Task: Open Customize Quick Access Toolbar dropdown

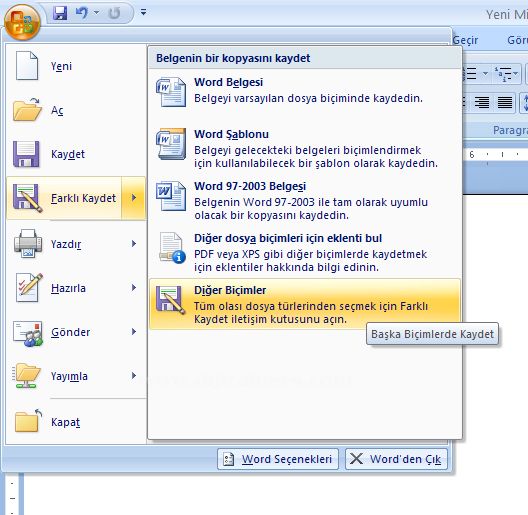Action: [143, 12]
